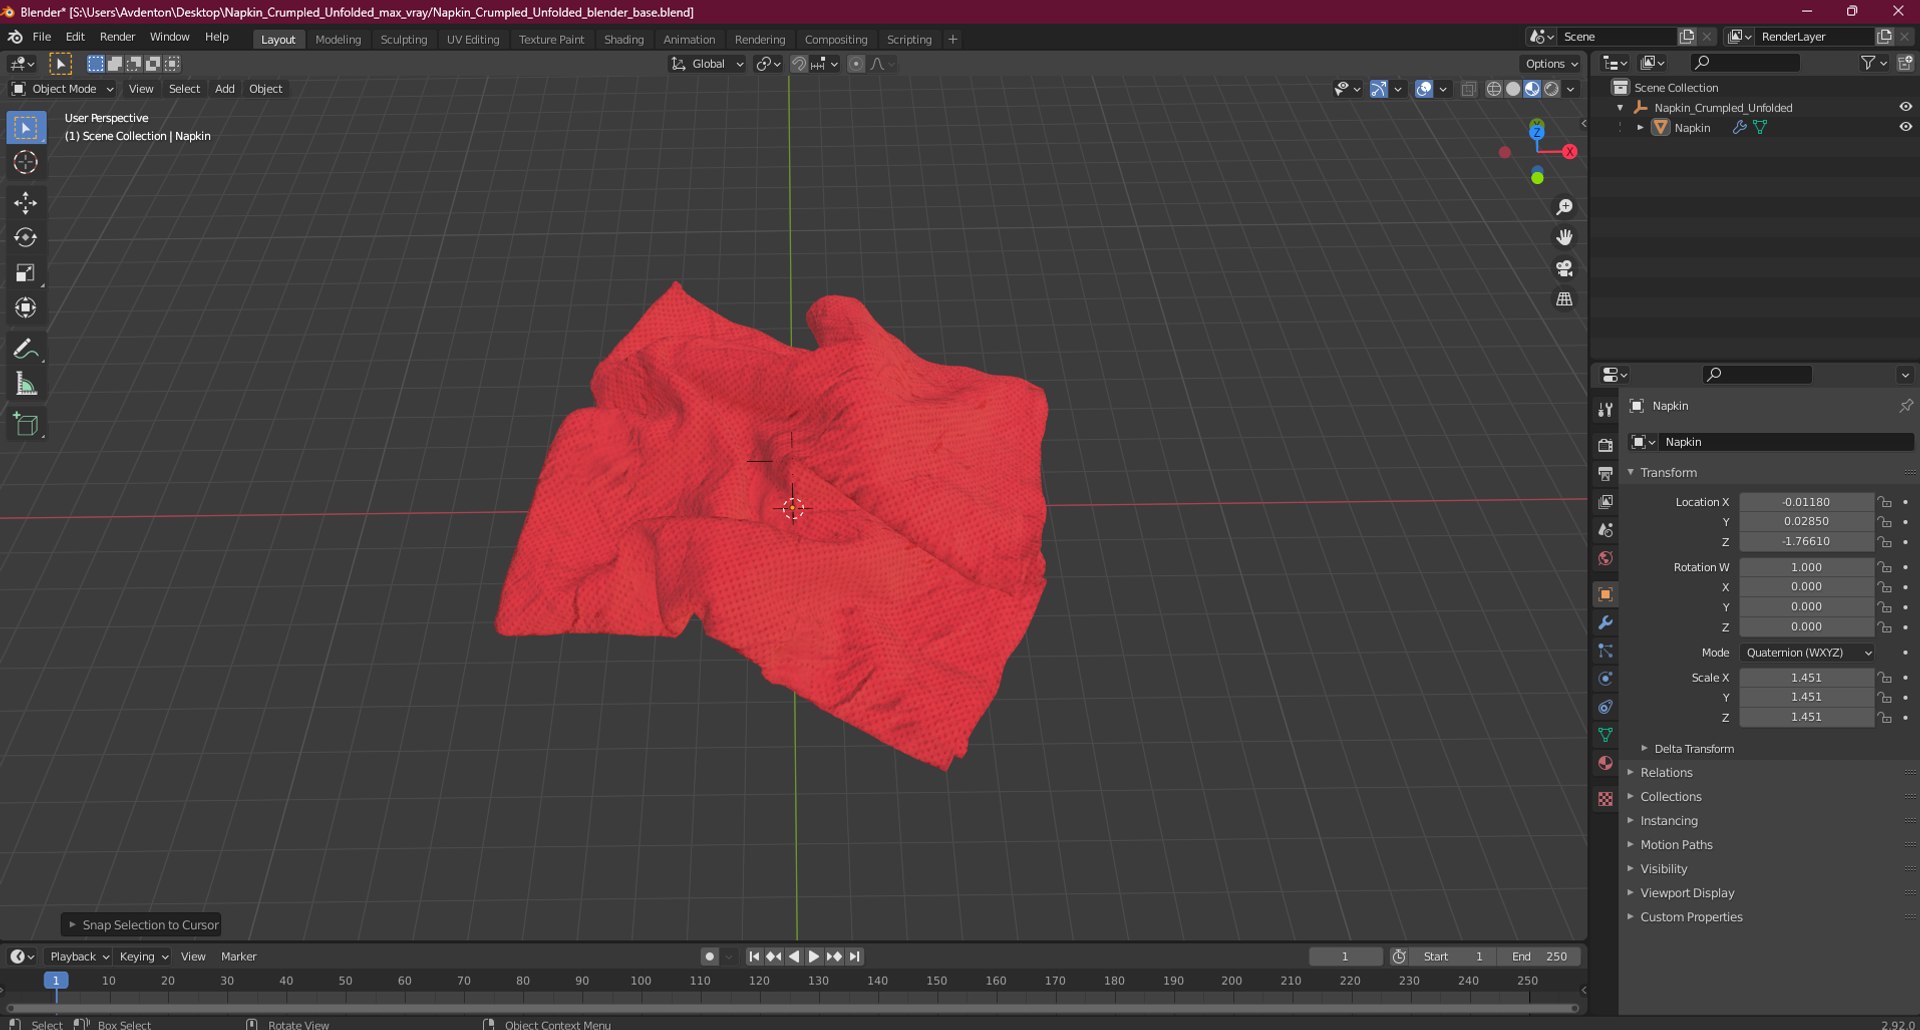Image resolution: width=1920 pixels, height=1030 pixels.
Task: Open Global transform orientation dropdown
Action: pyautogui.click(x=708, y=64)
